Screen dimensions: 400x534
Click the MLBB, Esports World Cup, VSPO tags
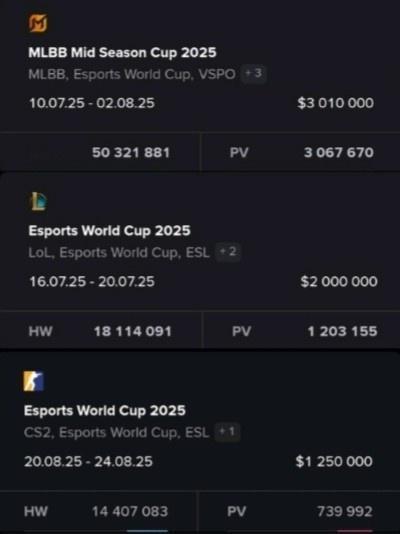click(x=132, y=74)
